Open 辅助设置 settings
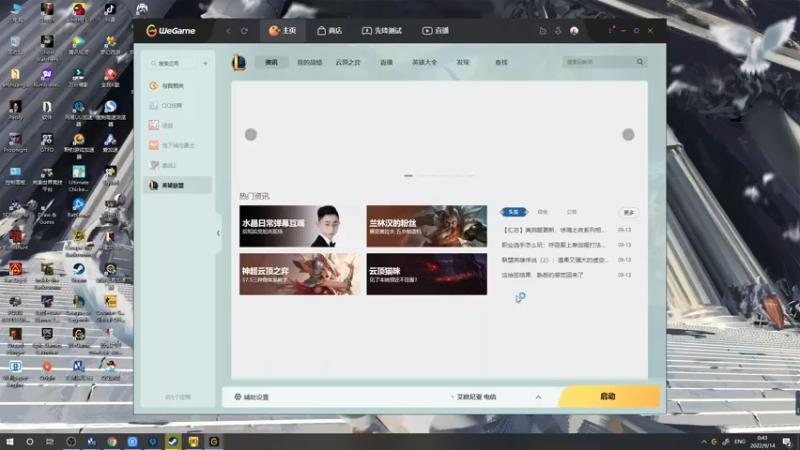800x450 pixels. [x=252, y=397]
